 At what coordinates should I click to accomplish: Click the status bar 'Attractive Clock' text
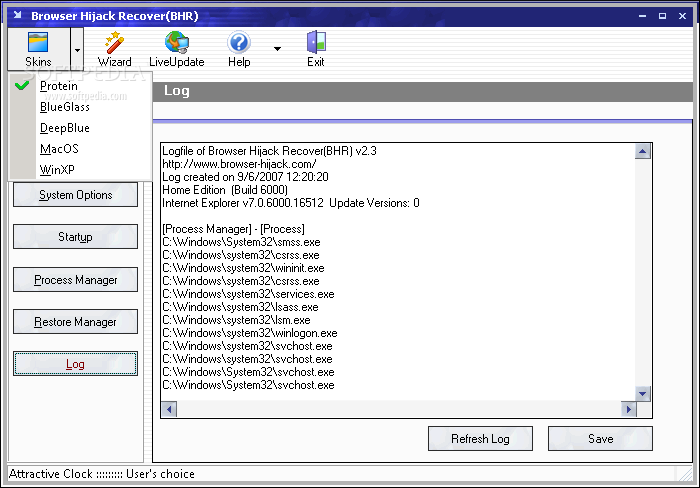(x=50, y=474)
